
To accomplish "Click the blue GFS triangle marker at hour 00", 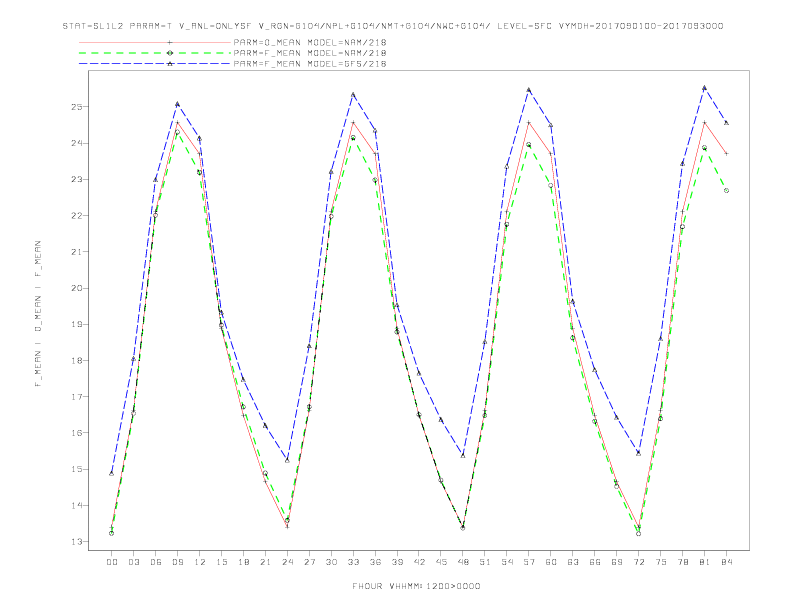I will point(112,473).
